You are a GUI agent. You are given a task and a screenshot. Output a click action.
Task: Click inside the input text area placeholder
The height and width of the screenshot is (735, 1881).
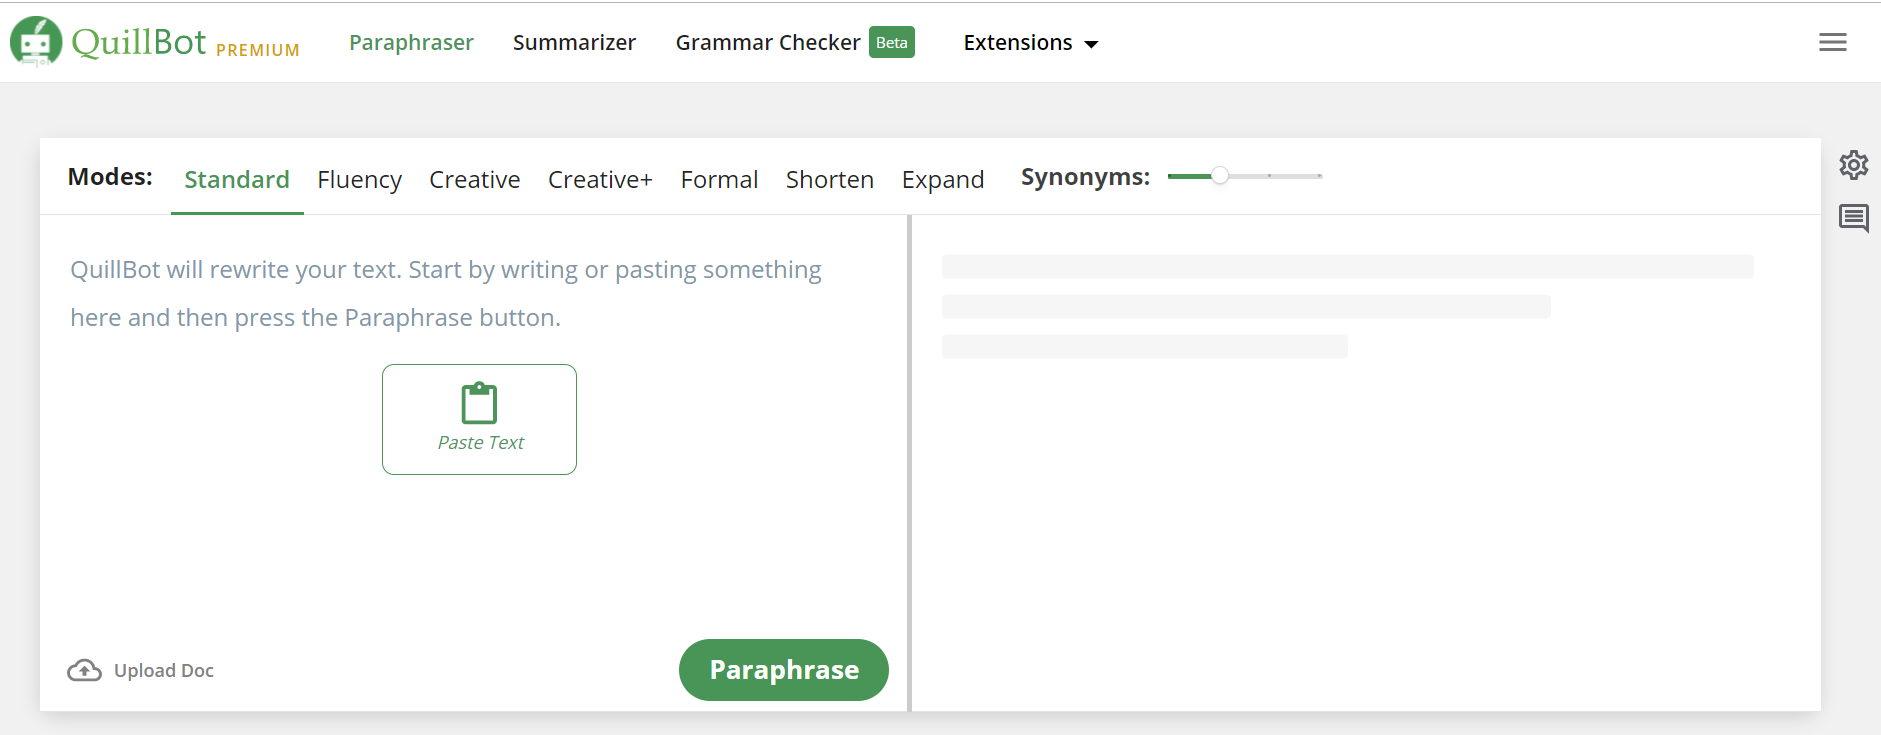[446, 293]
